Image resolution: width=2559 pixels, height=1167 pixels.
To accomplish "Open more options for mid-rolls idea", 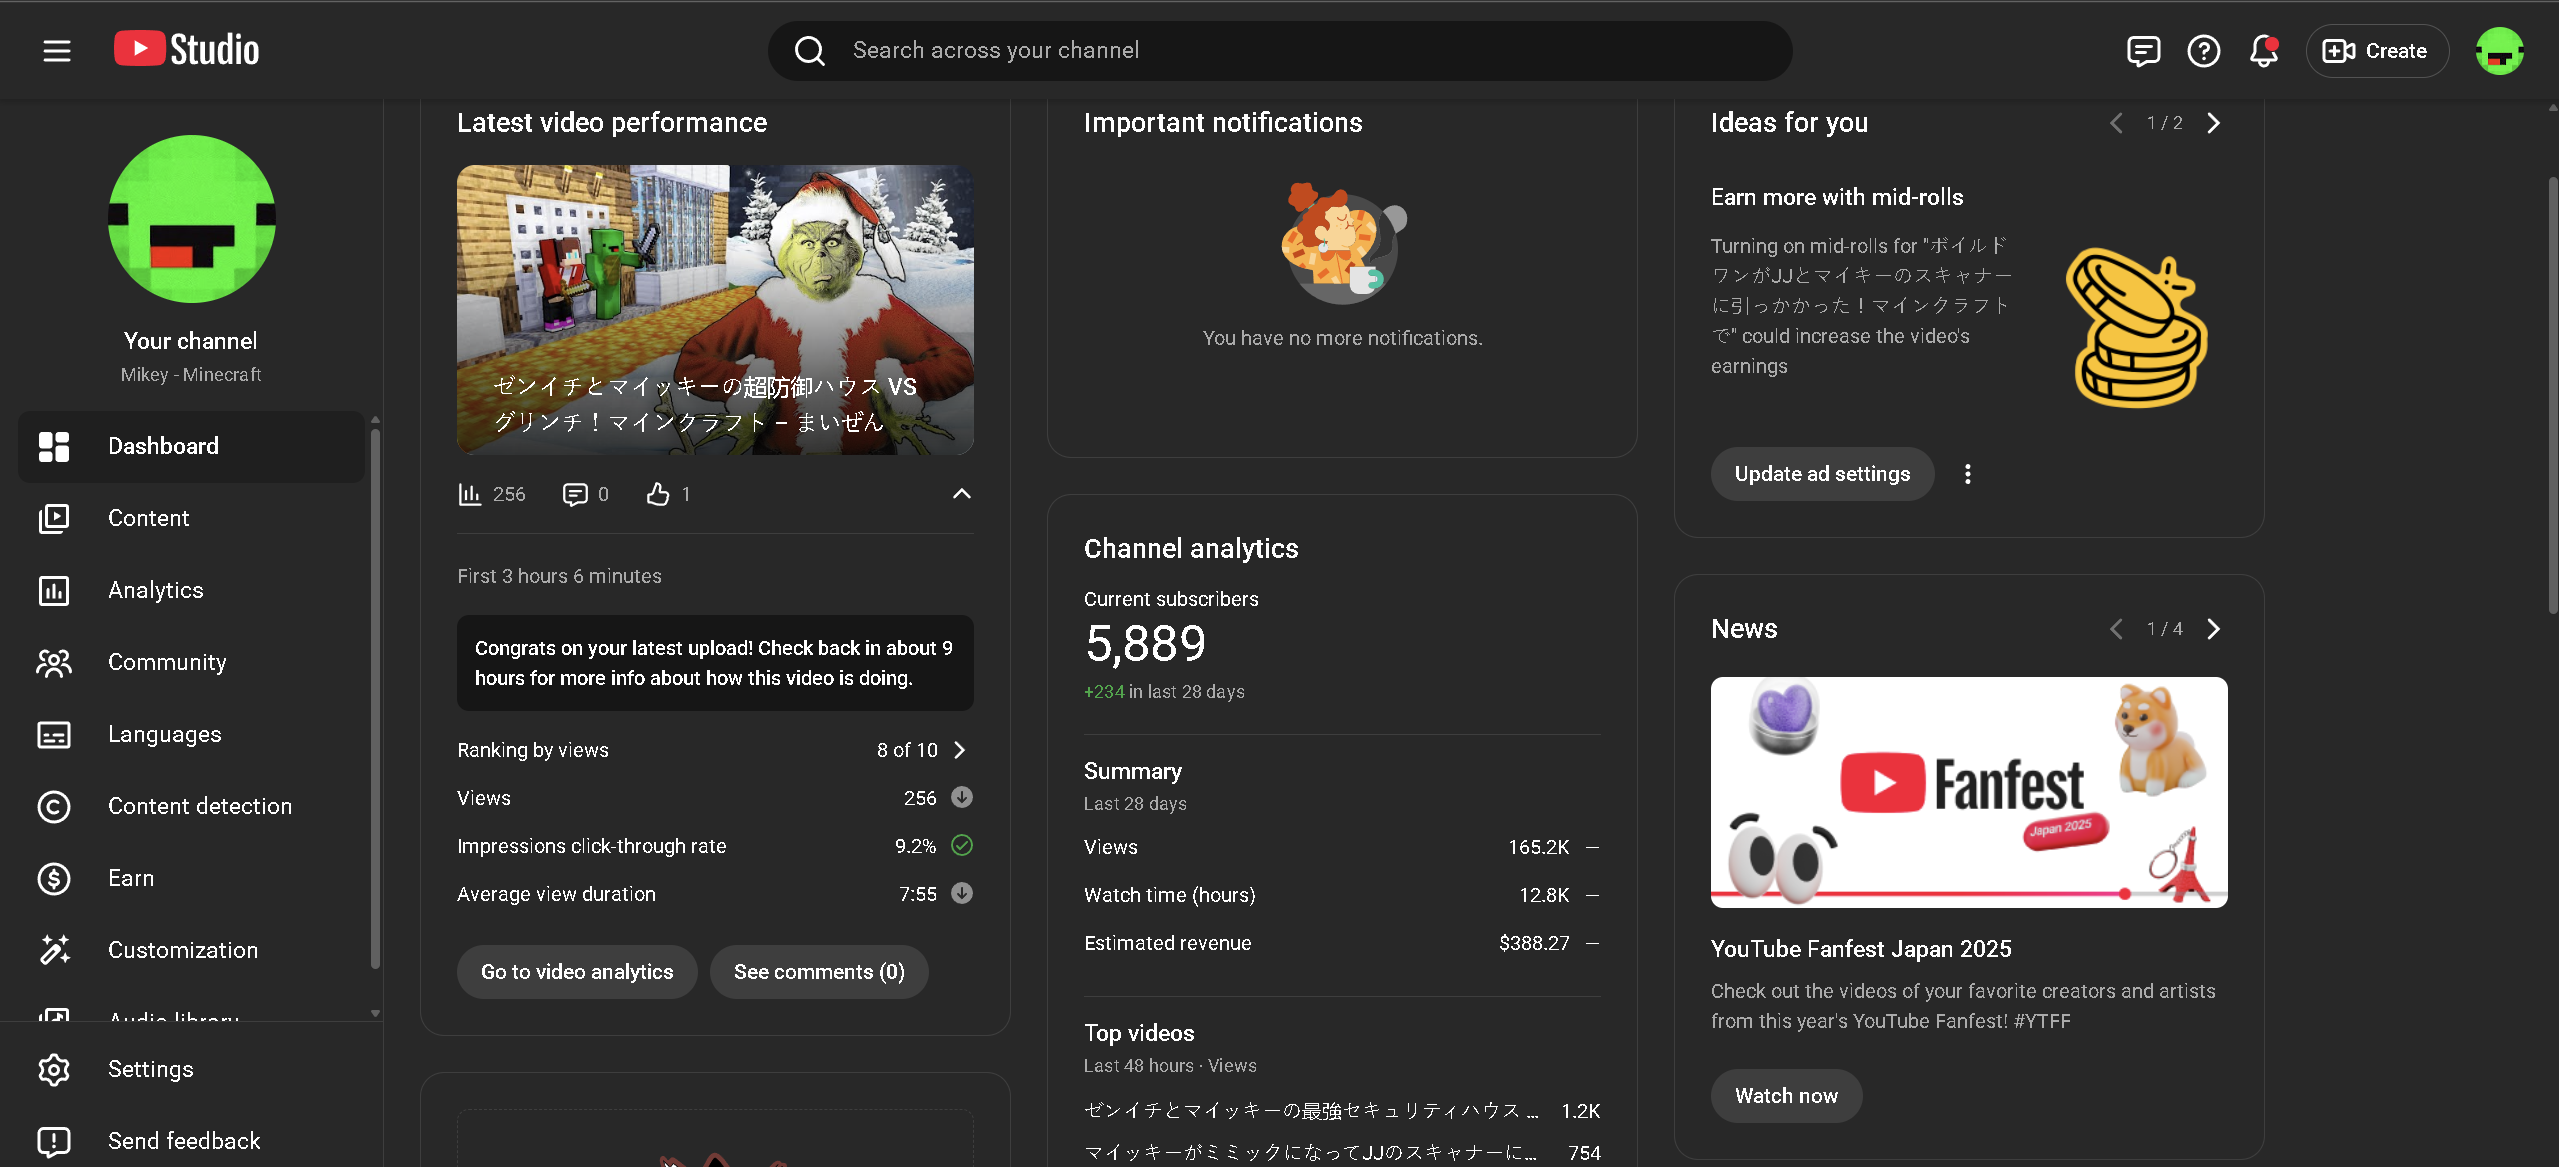I will (1967, 474).
